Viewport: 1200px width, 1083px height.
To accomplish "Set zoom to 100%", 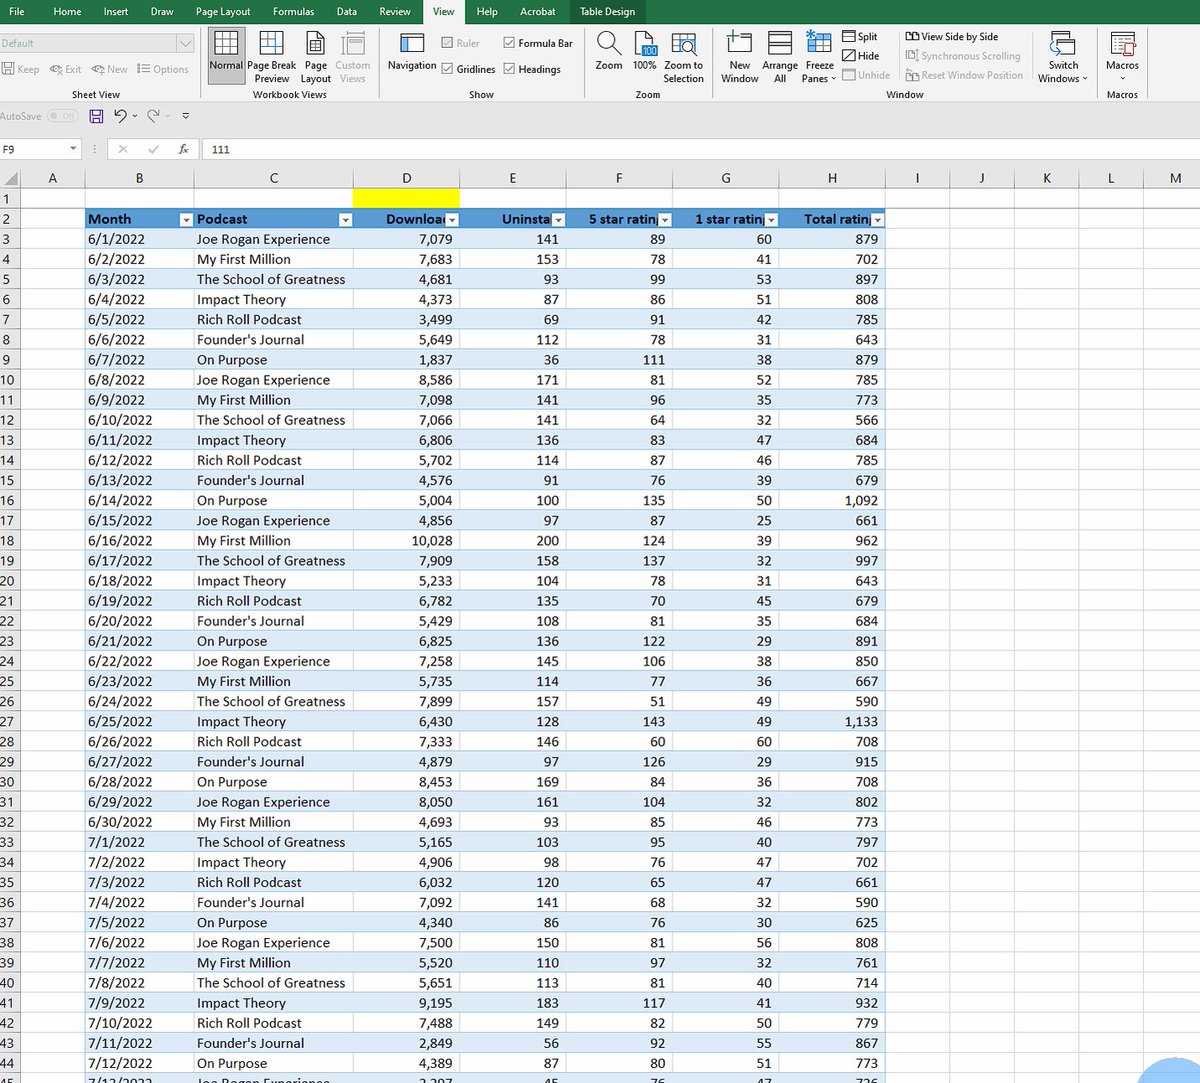I will tap(645, 52).
